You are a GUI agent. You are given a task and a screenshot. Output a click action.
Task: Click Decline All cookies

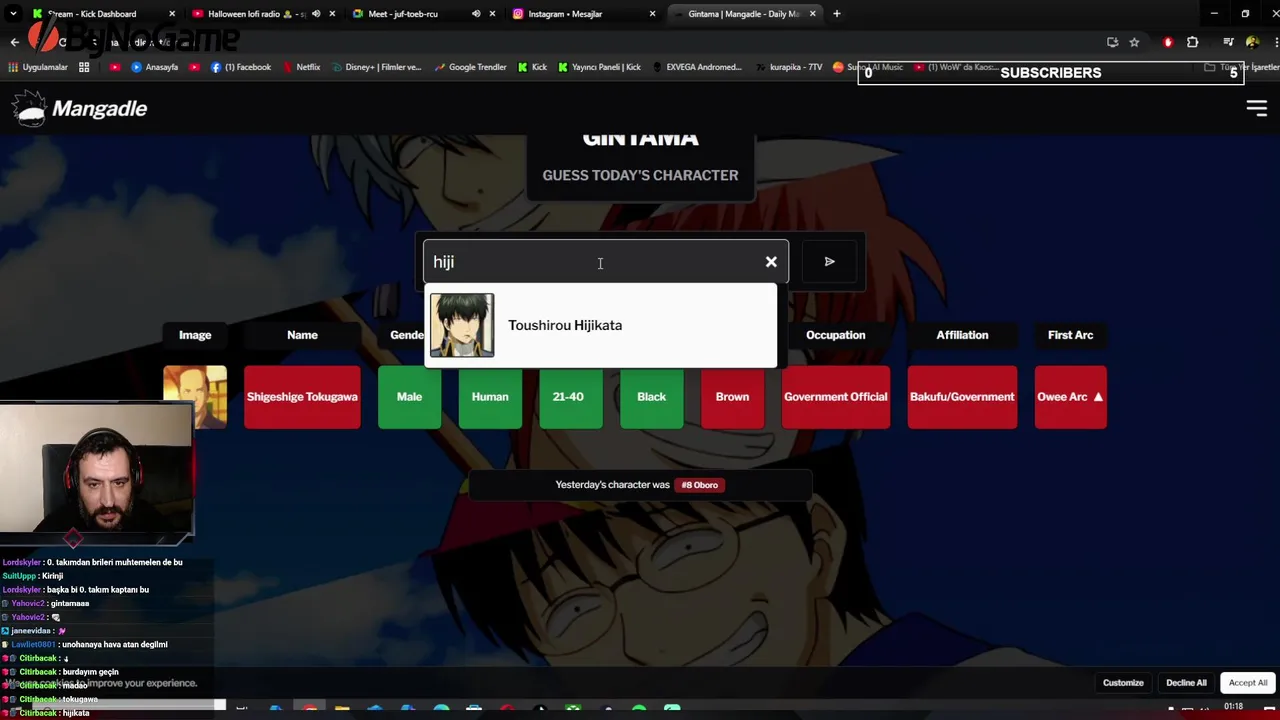tap(1186, 683)
